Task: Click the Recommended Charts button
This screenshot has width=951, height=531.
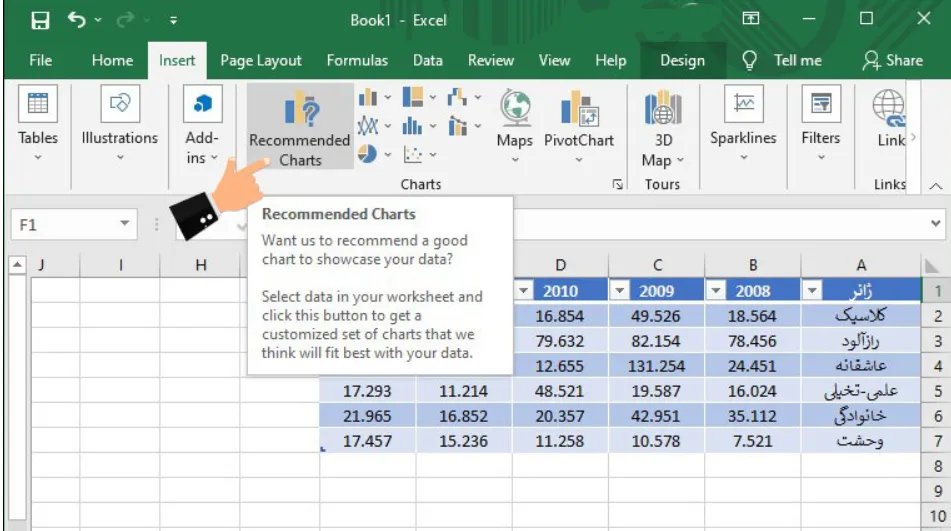Action: 300,128
